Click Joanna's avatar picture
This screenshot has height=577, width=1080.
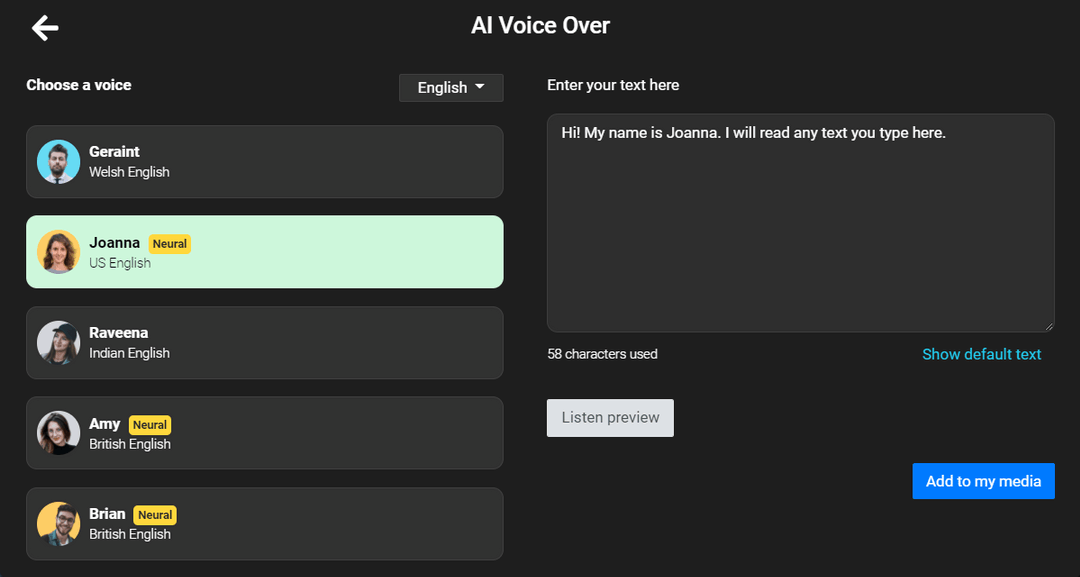[x=58, y=252]
